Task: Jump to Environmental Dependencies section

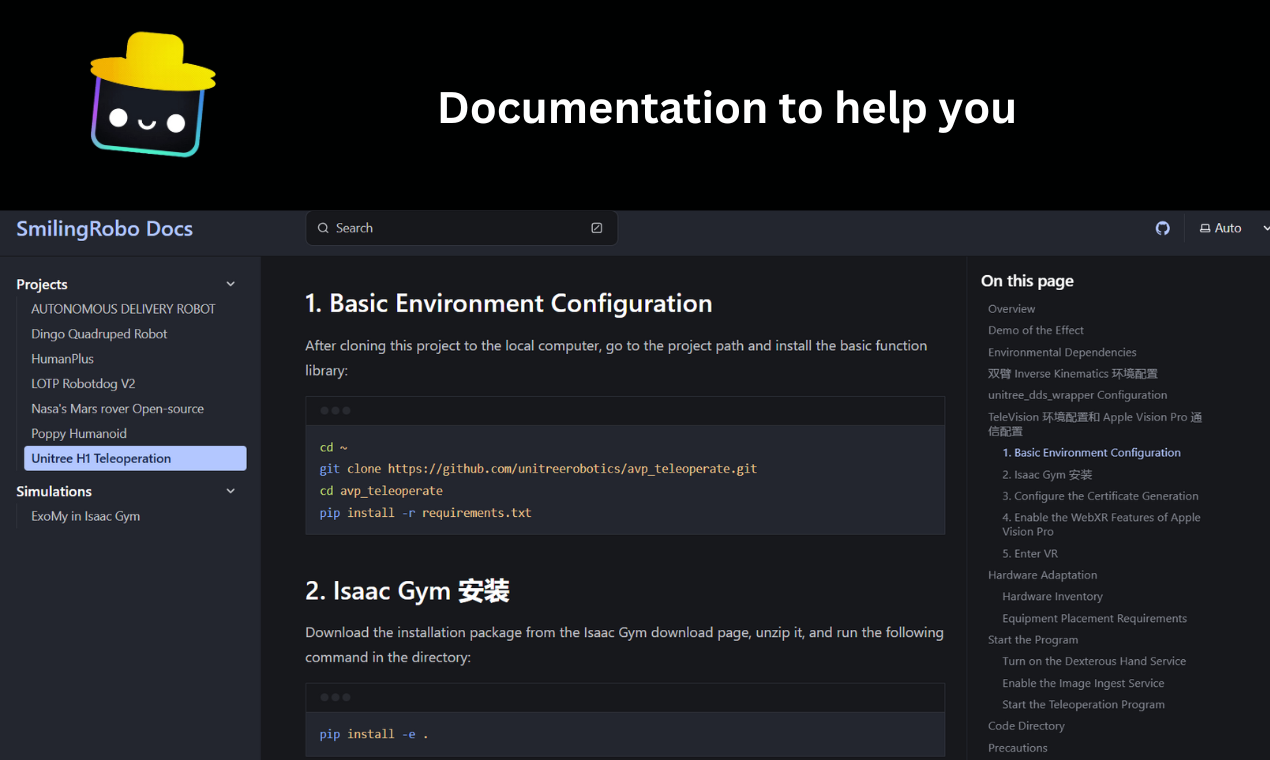Action: 1062,352
